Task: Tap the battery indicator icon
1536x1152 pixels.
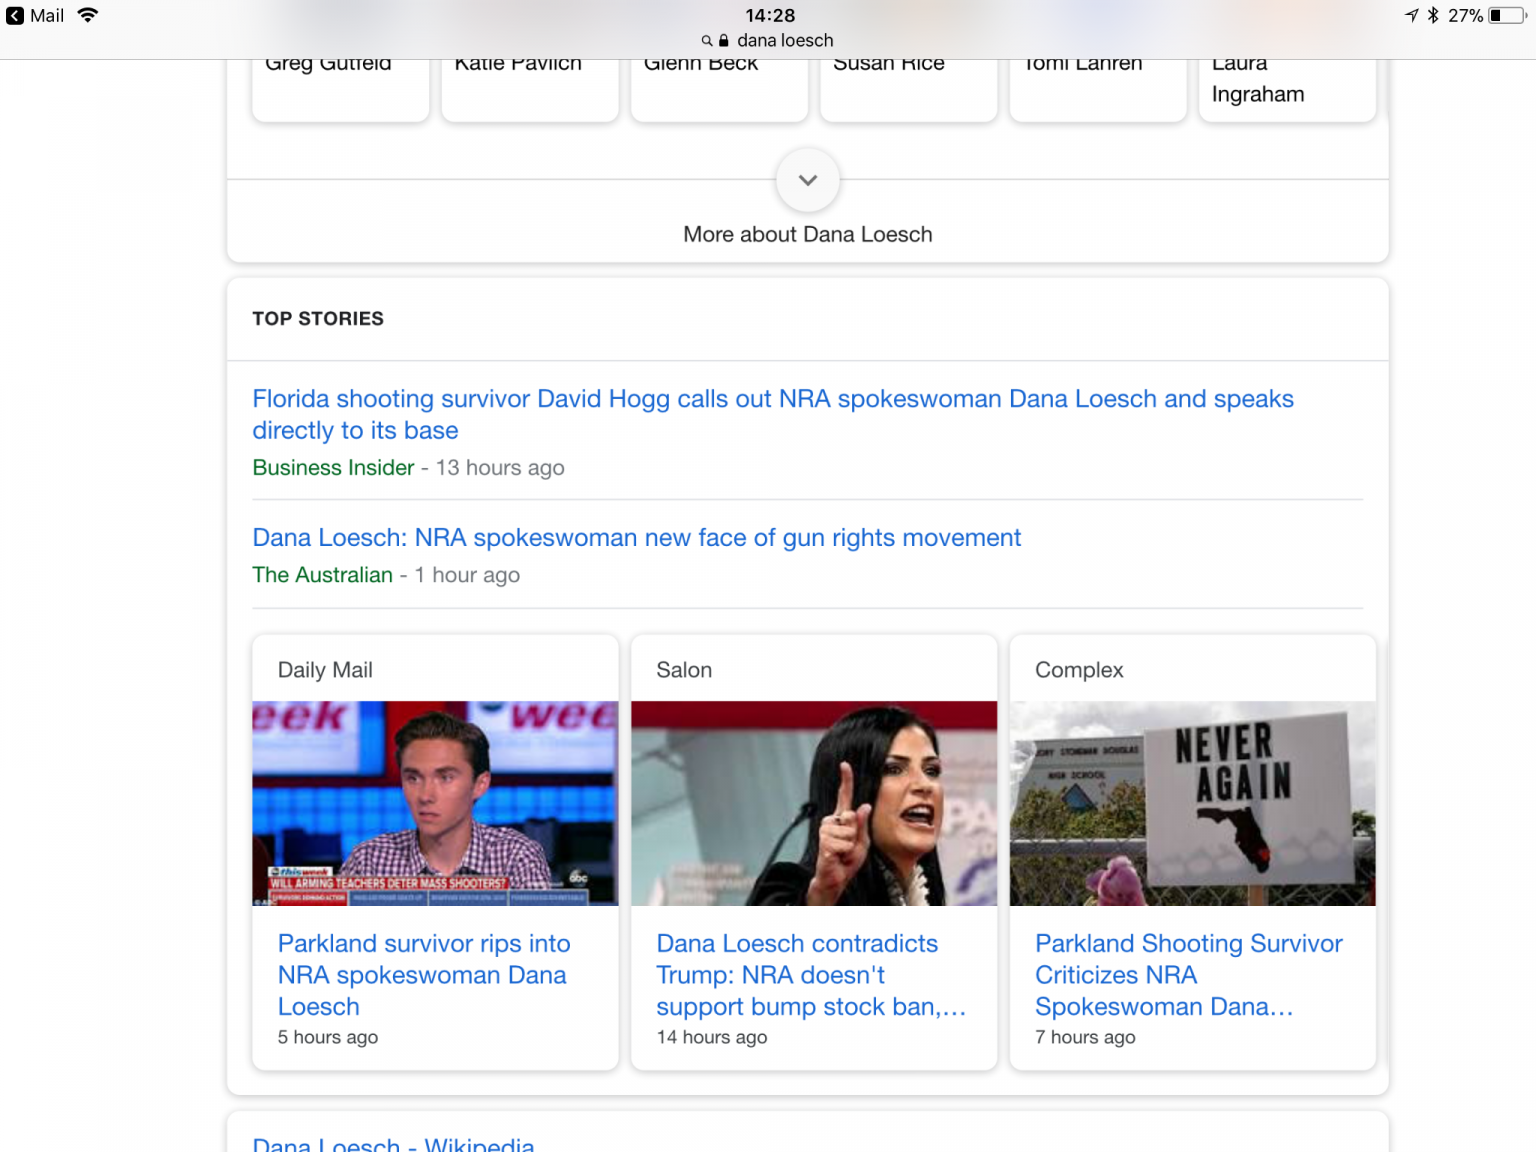Action: [1507, 16]
